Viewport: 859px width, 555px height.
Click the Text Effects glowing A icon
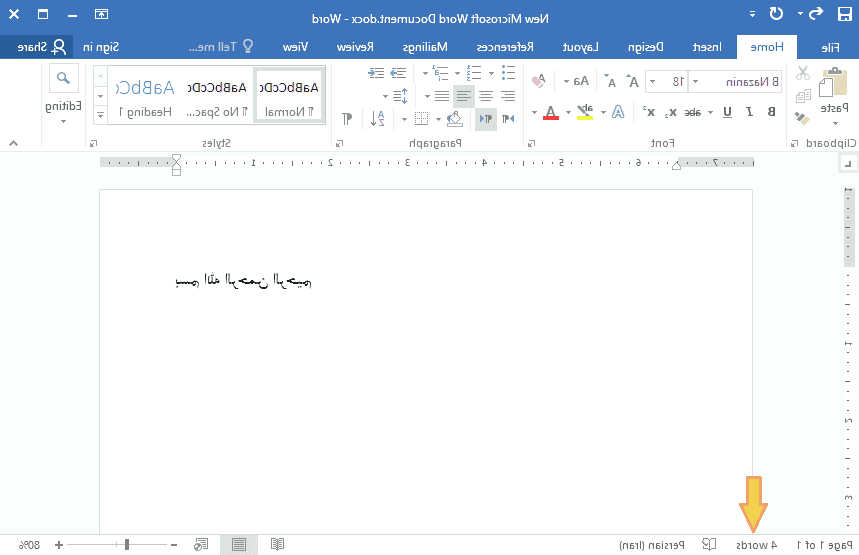pos(618,112)
